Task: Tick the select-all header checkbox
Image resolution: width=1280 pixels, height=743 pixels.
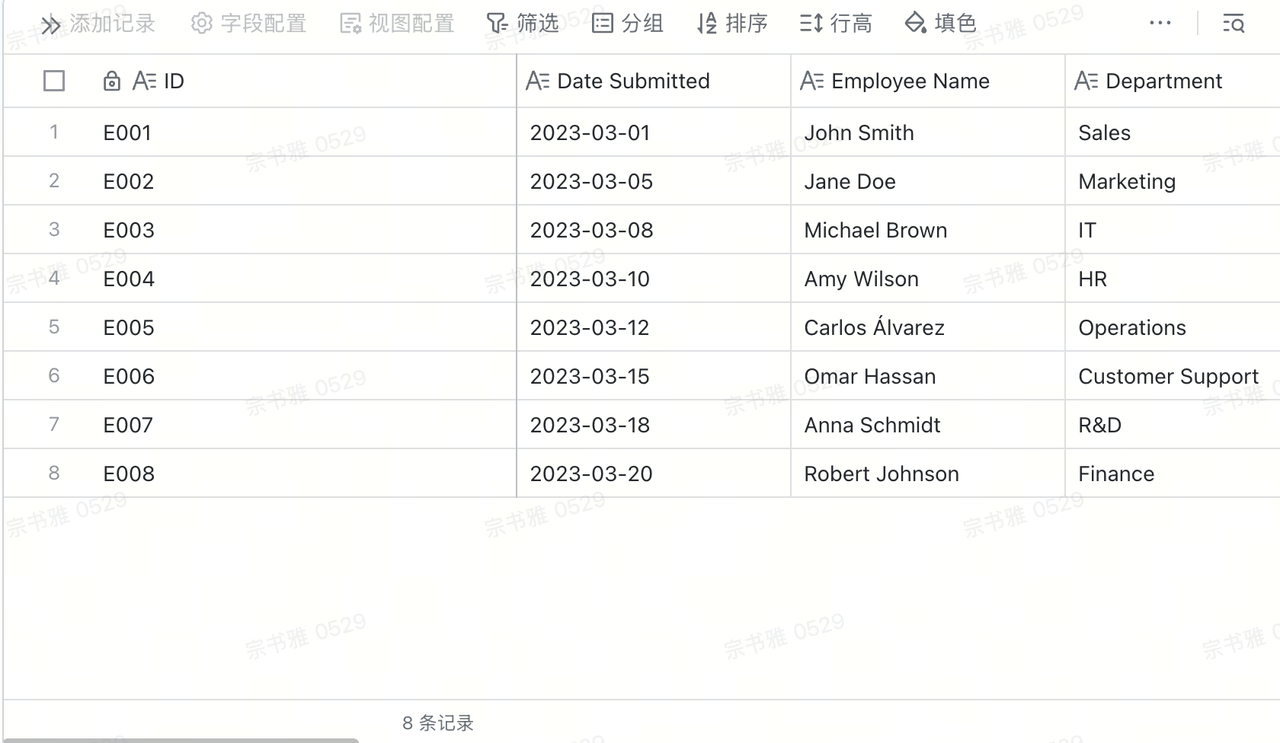Action: [54, 81]
